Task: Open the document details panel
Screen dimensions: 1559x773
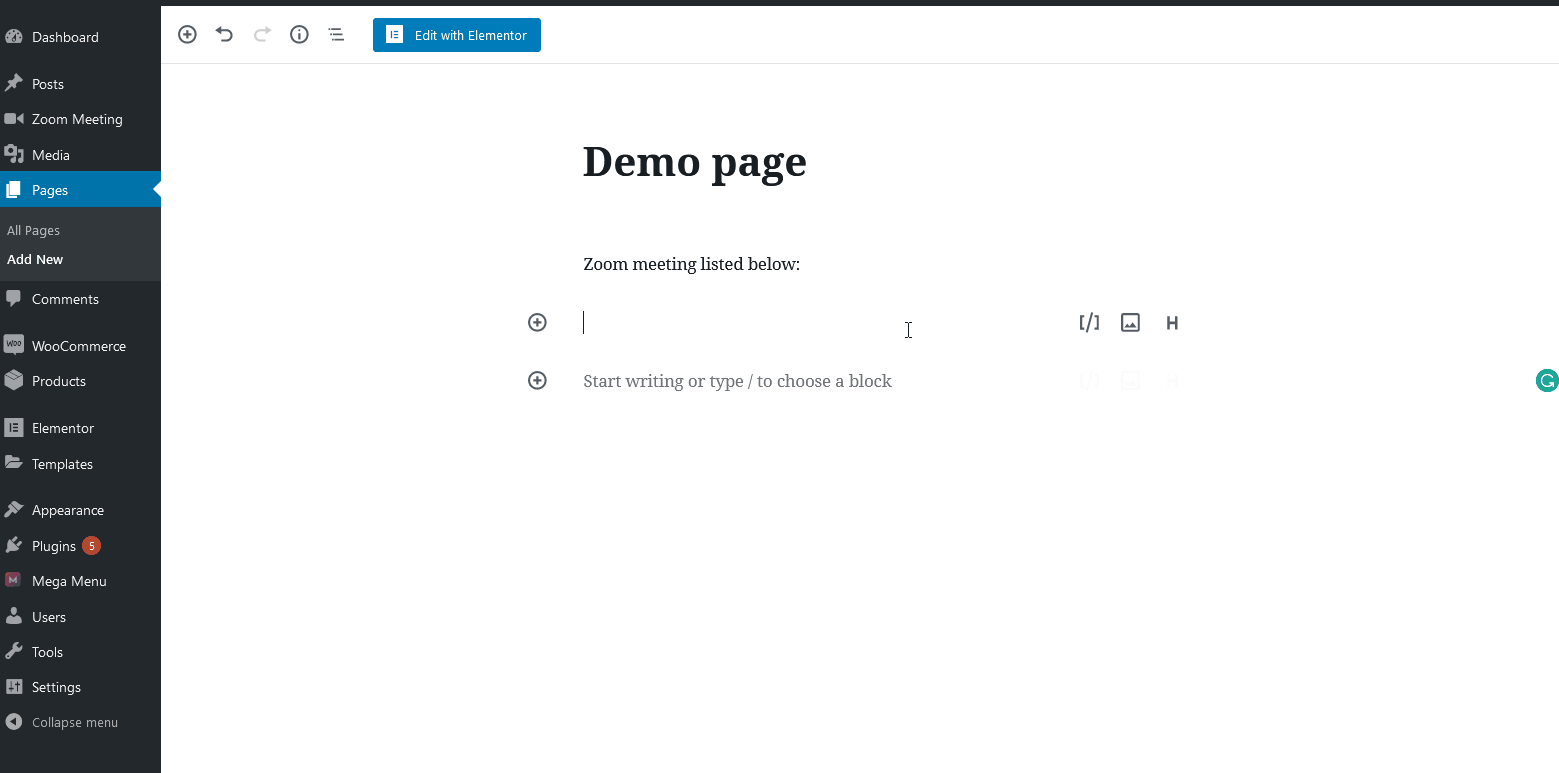Action: 298,34
